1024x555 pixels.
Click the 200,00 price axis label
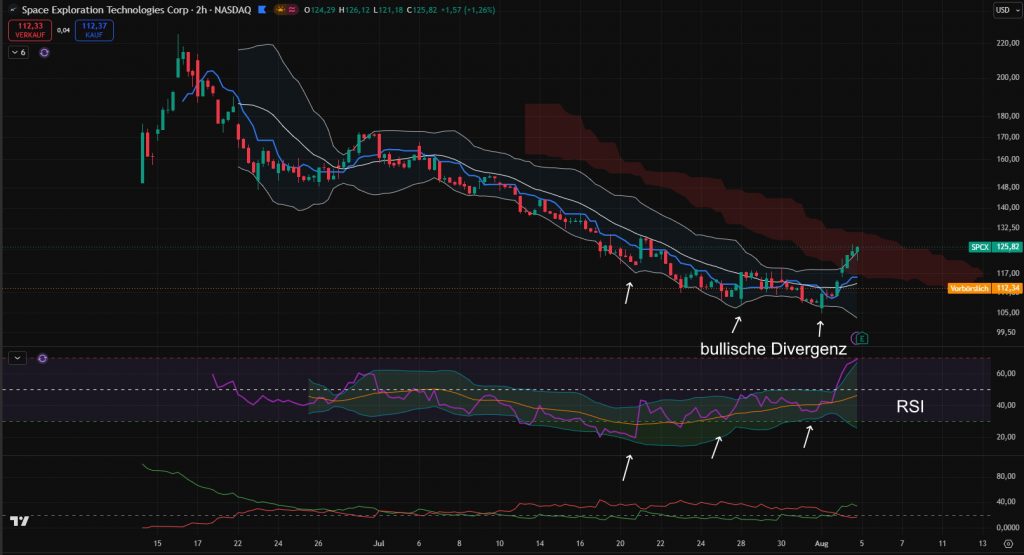[x=1008, y=77]
